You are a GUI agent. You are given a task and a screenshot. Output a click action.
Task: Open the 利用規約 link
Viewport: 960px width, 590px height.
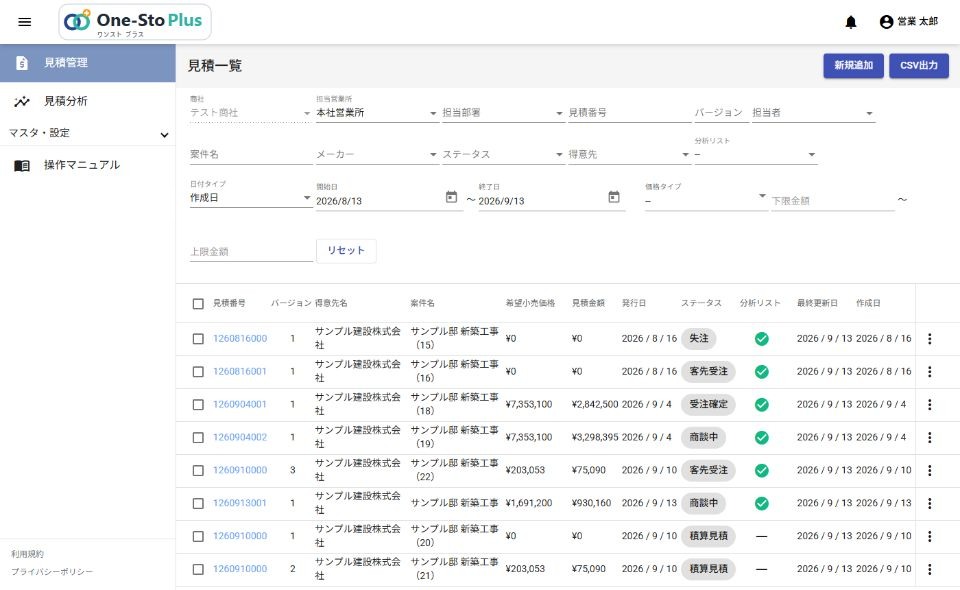coord(28,554)
